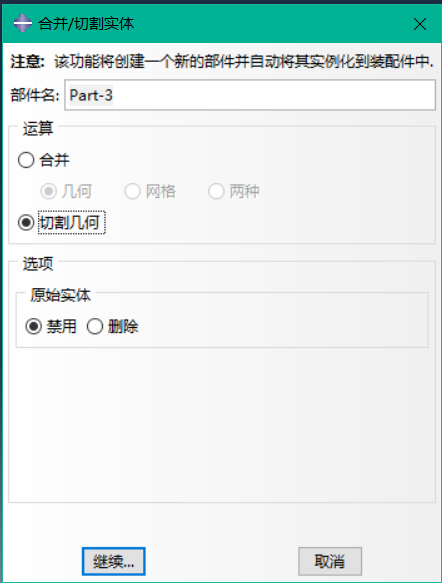The height and width of the screenshot is (583, 442).
Task: Click the 运算 group heading
Action: click(38, 129)
